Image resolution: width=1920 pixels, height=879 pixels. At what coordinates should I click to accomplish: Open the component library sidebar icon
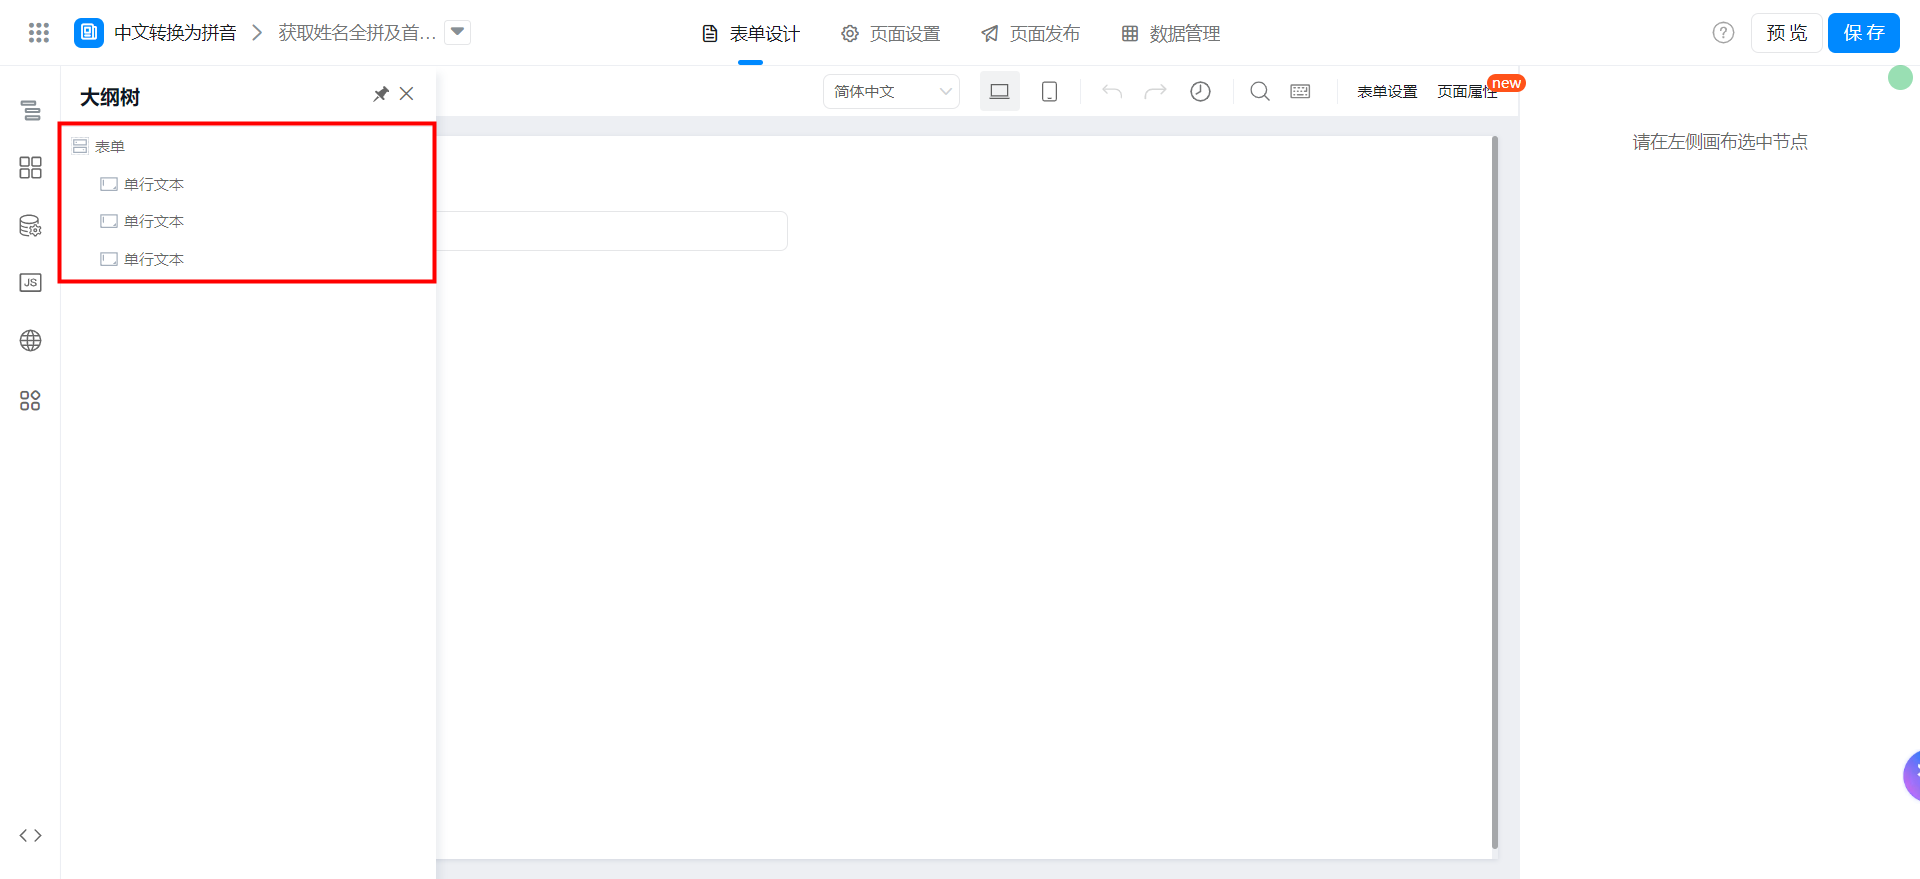click(31, 167)
